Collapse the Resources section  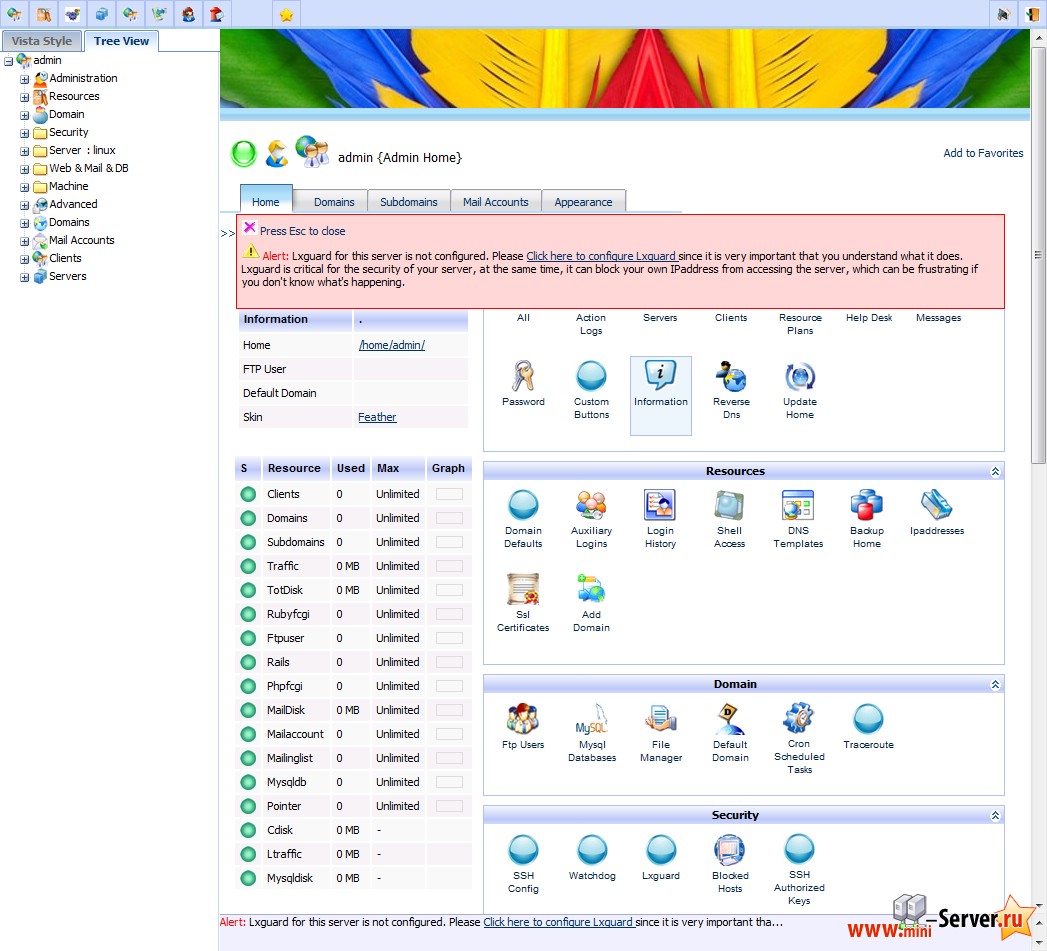(995, 471)
